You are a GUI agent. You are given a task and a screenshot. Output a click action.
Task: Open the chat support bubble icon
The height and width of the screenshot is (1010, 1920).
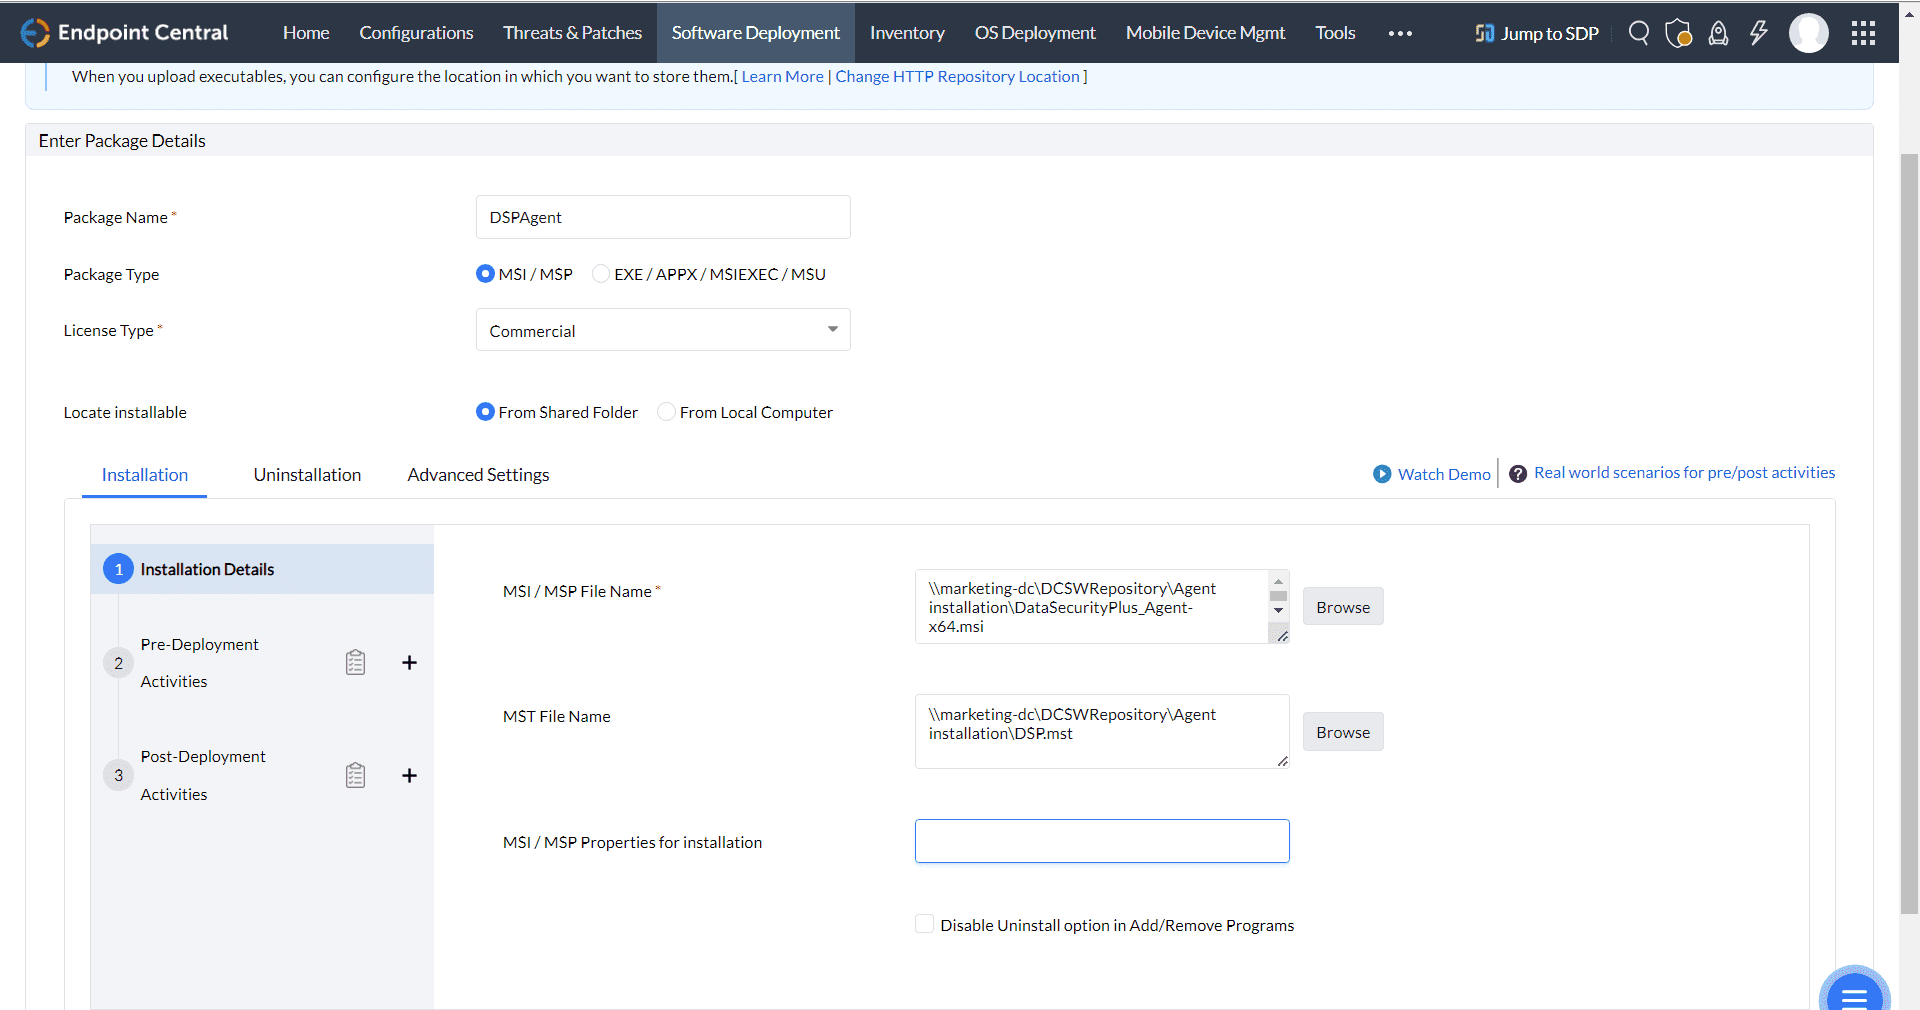pyautogui.click(x=1855, y=992)
